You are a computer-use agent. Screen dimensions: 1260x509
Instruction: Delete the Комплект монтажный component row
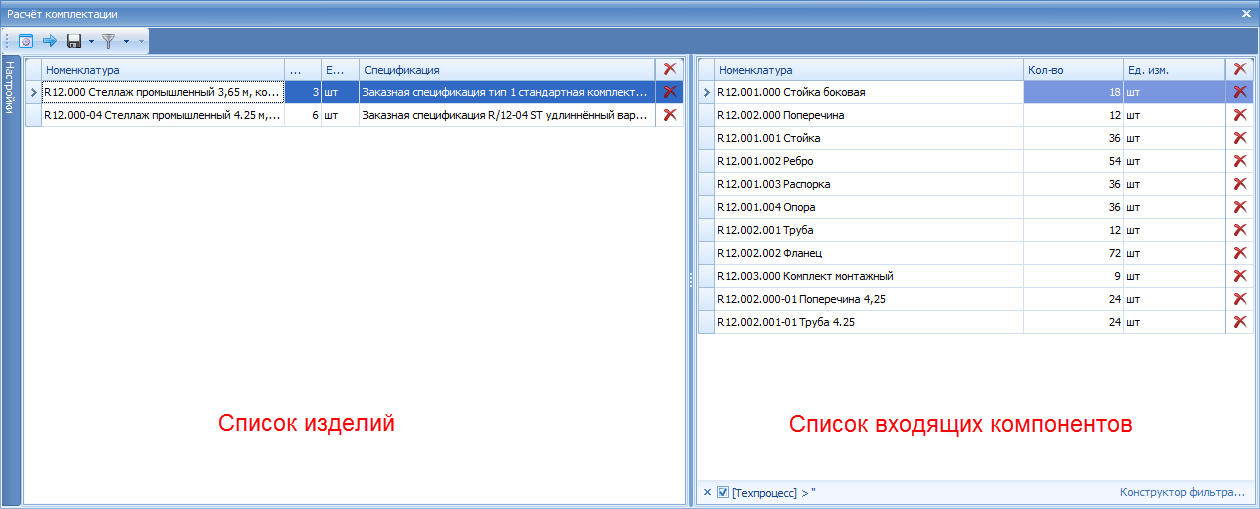click(1240, 276)
